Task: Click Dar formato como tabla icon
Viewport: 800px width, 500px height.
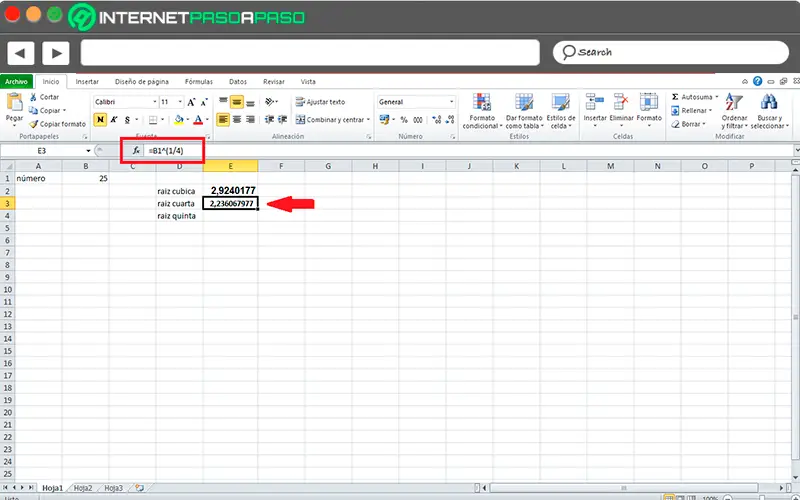Action: pyautogui.click(x=523, y=102)
